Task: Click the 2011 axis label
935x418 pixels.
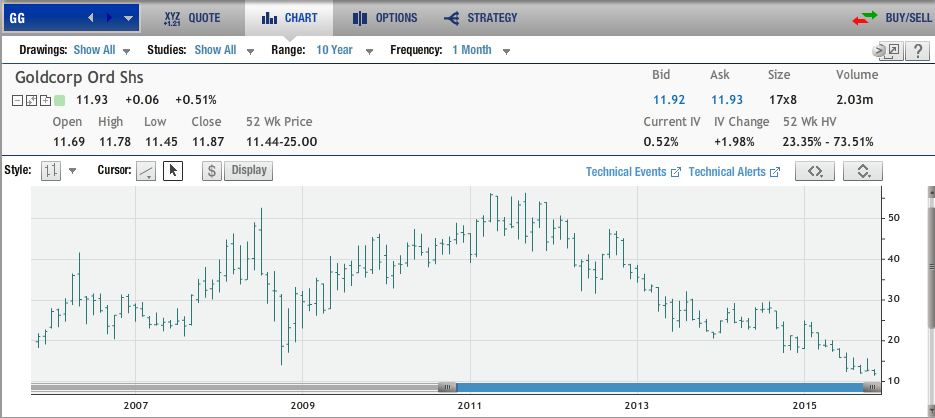Action: (x=470, y=406)
